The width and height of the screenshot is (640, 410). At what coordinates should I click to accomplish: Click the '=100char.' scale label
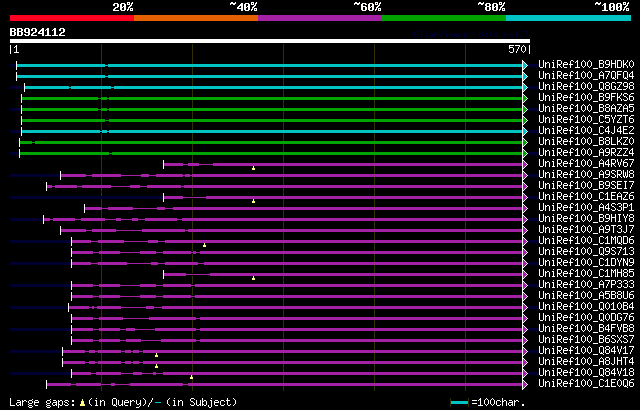pyautogui.click(x=498, y=402)
